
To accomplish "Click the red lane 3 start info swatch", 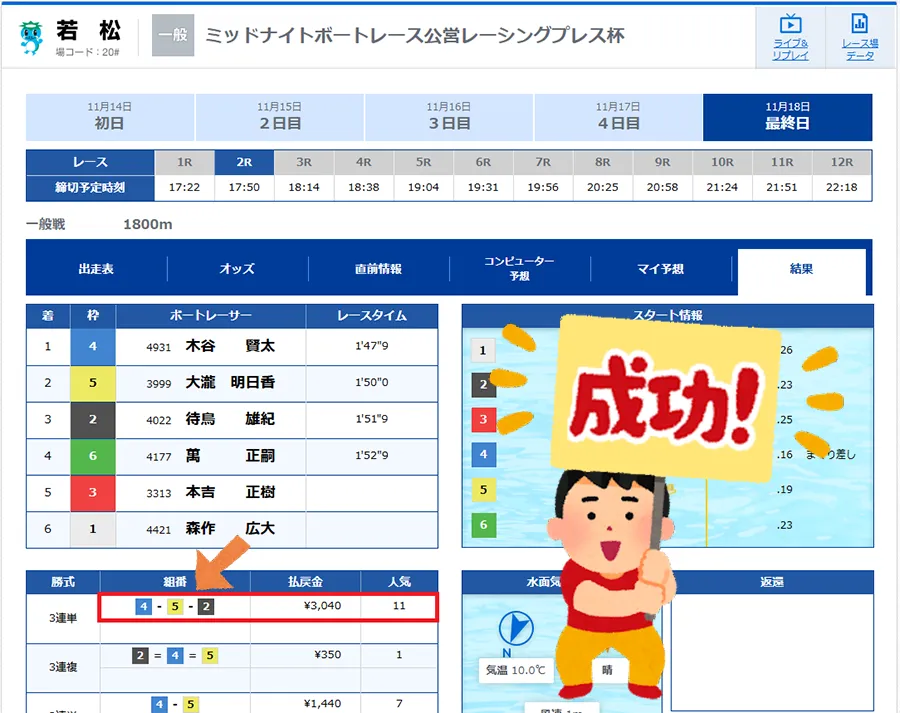I will click(483, 420).
